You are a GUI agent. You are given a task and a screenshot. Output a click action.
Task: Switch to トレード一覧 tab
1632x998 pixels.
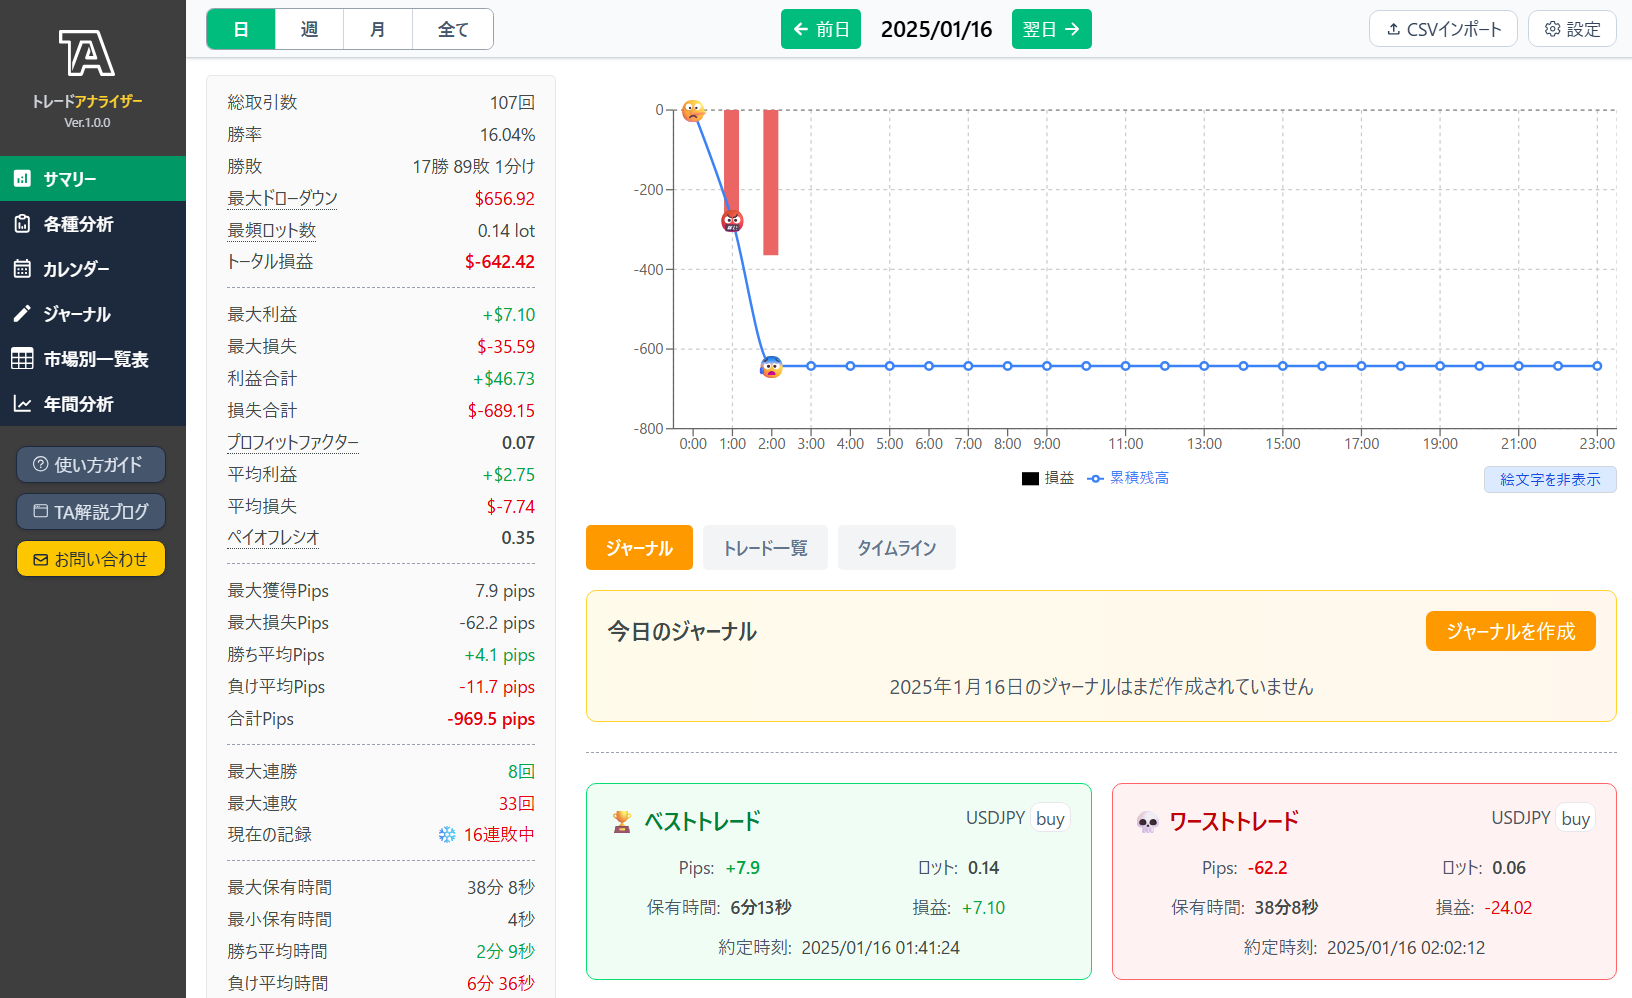point(765,548)
